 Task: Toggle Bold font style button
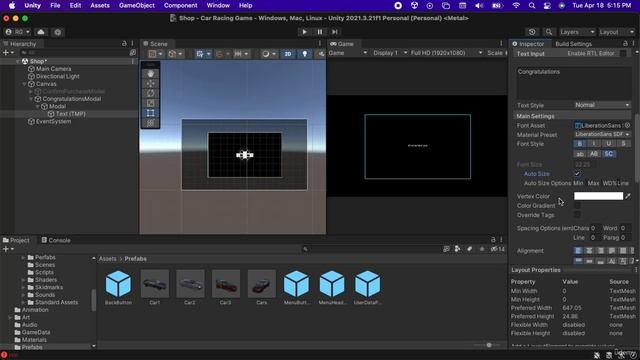(580, 144)
